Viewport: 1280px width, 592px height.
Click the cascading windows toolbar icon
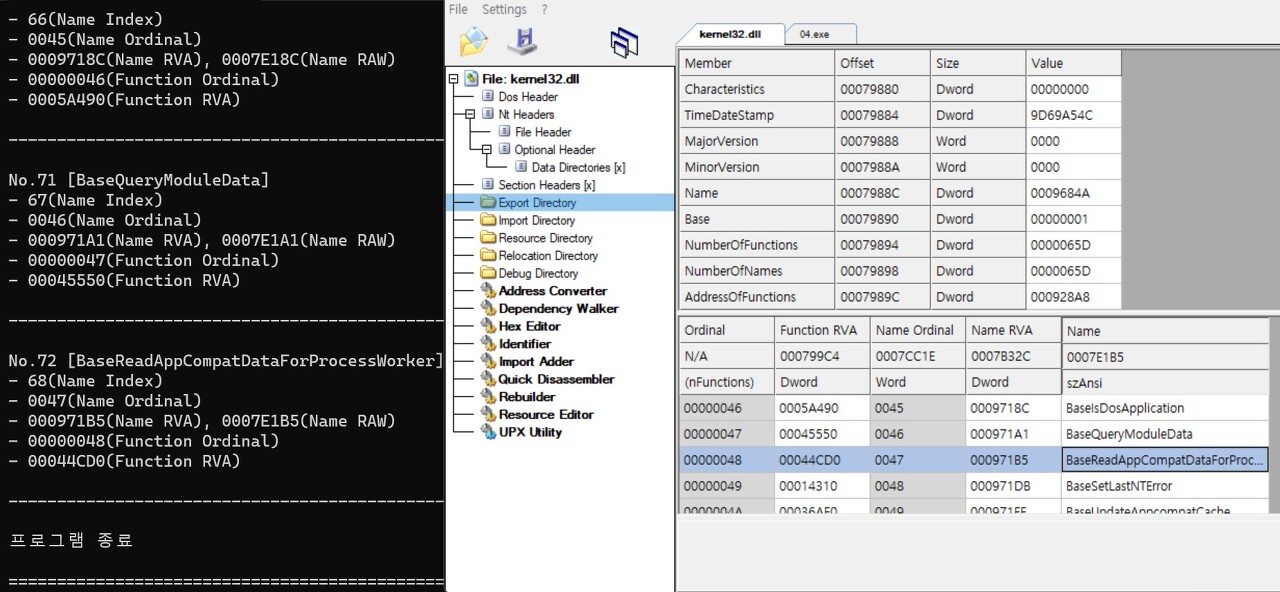[x=624, y=41]
